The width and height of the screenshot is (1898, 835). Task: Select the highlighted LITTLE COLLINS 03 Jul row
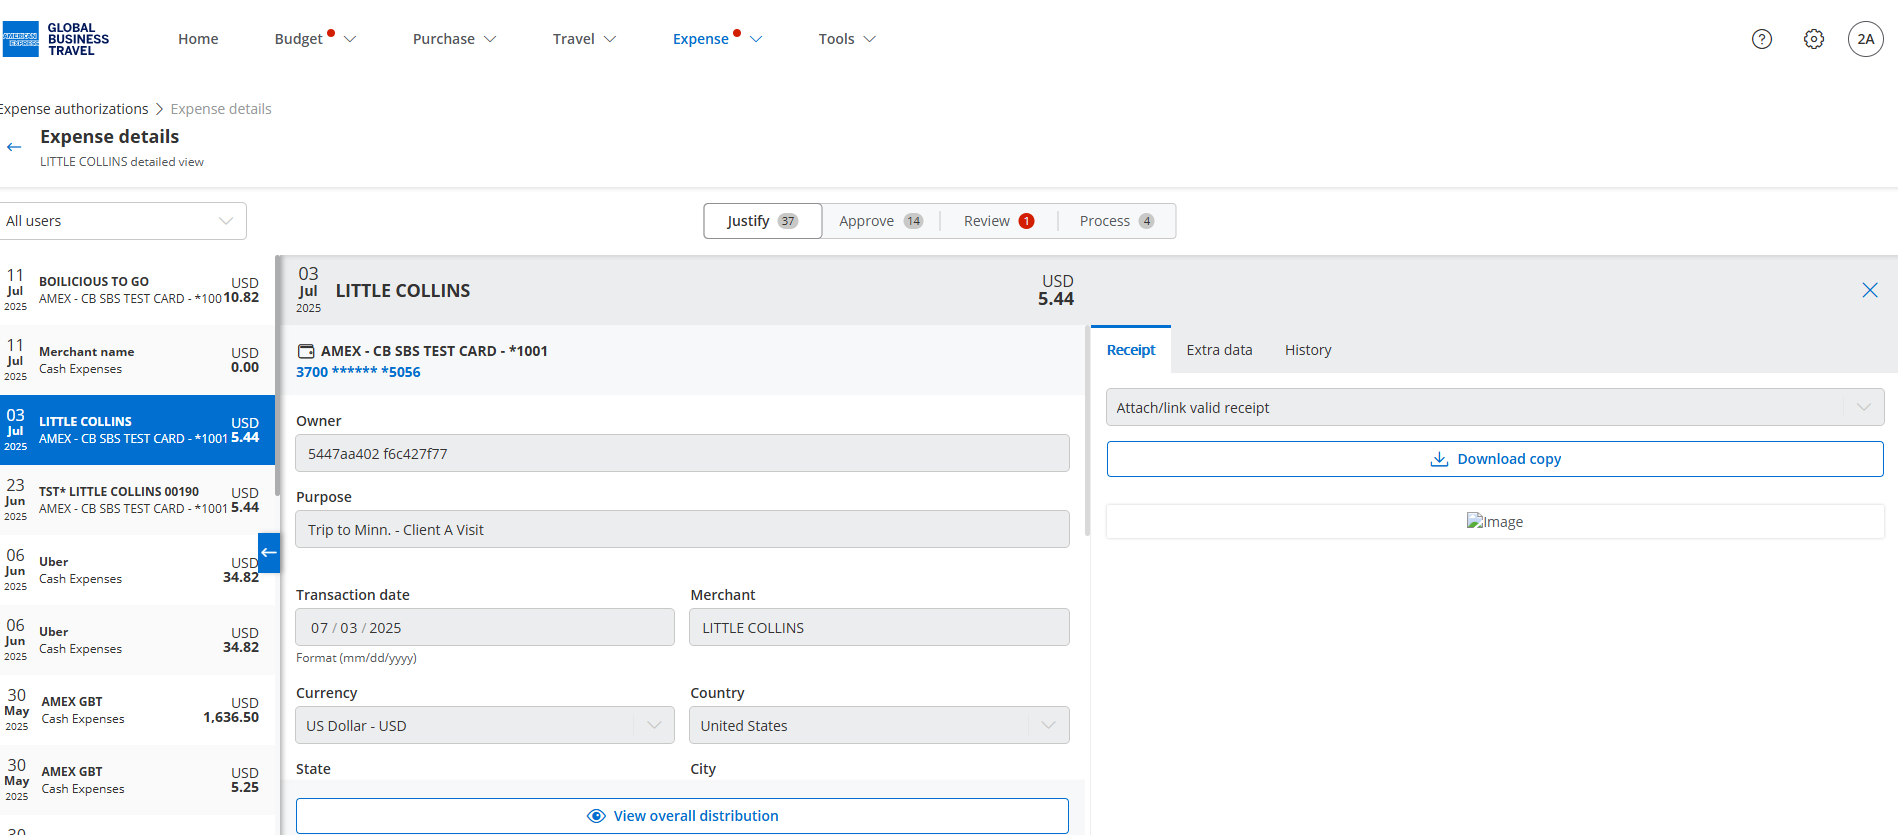(137, 430)
